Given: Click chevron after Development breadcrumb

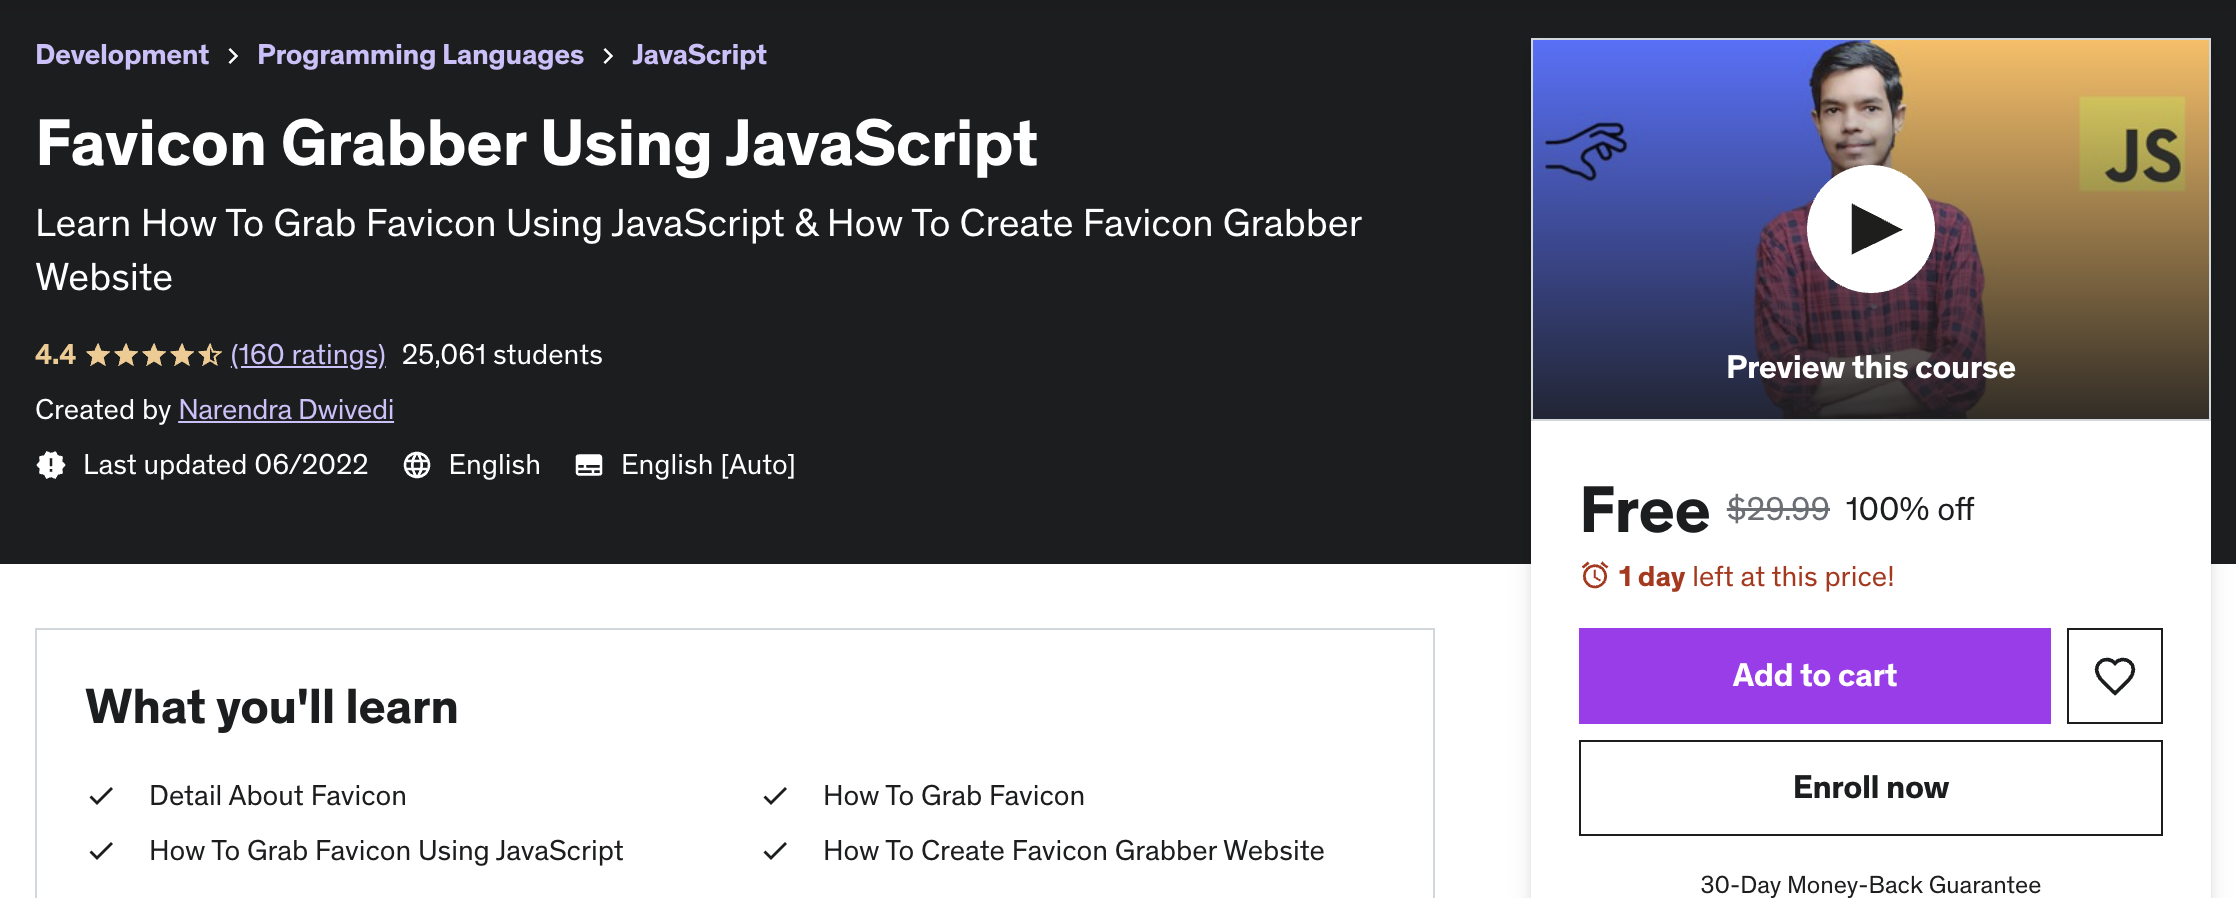Looking at the screenshot, I should tap(233, 56).
